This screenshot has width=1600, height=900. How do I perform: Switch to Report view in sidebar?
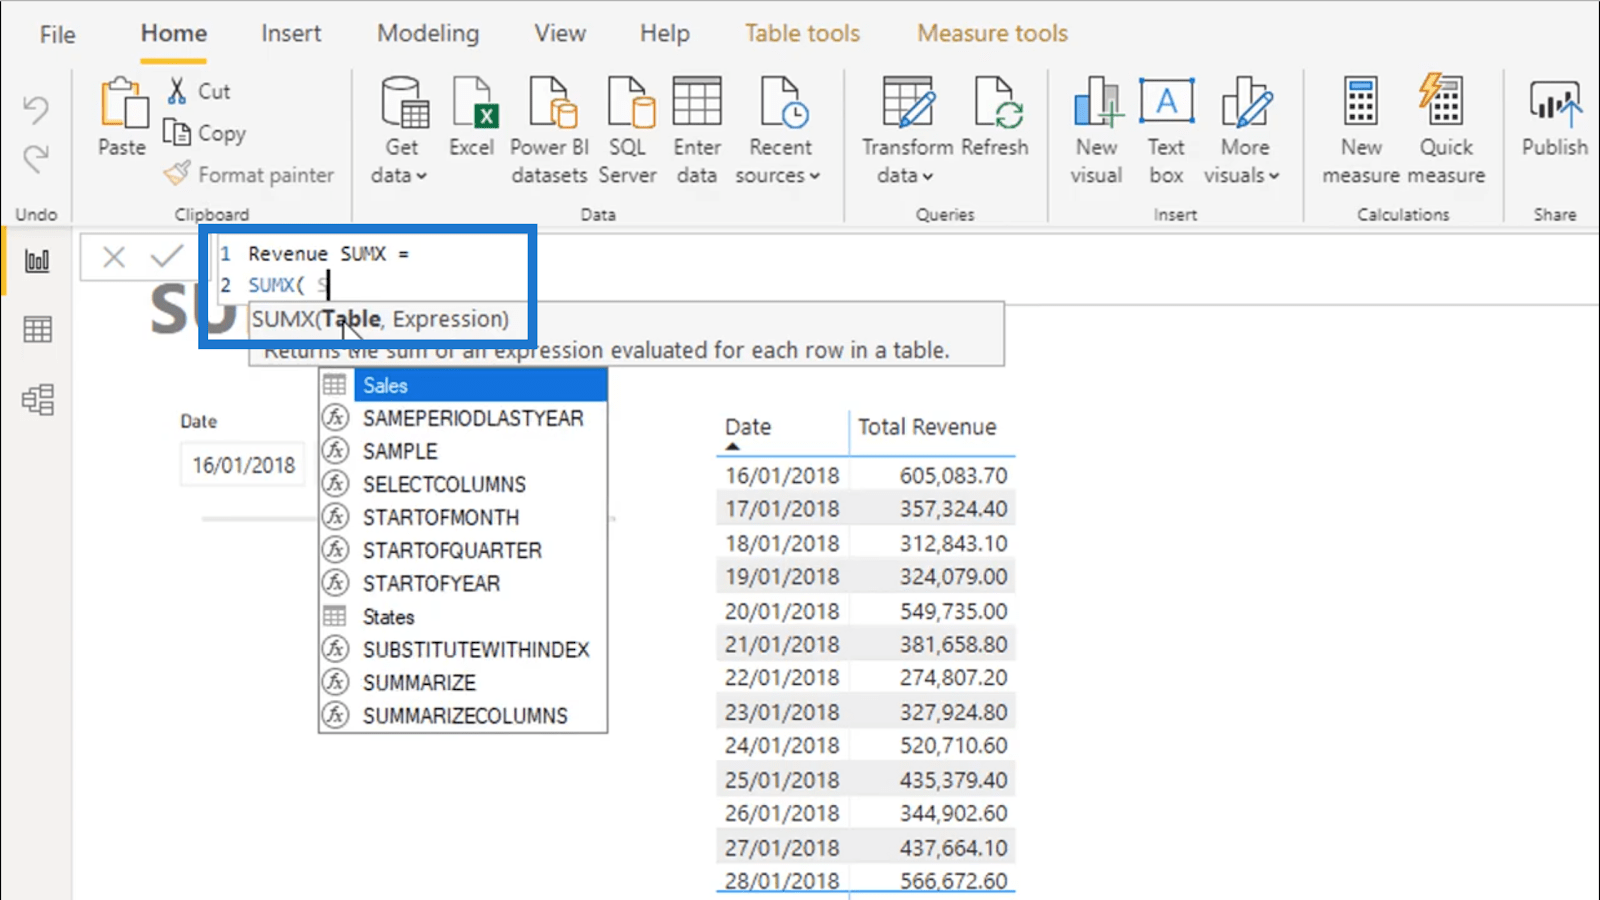37,262
